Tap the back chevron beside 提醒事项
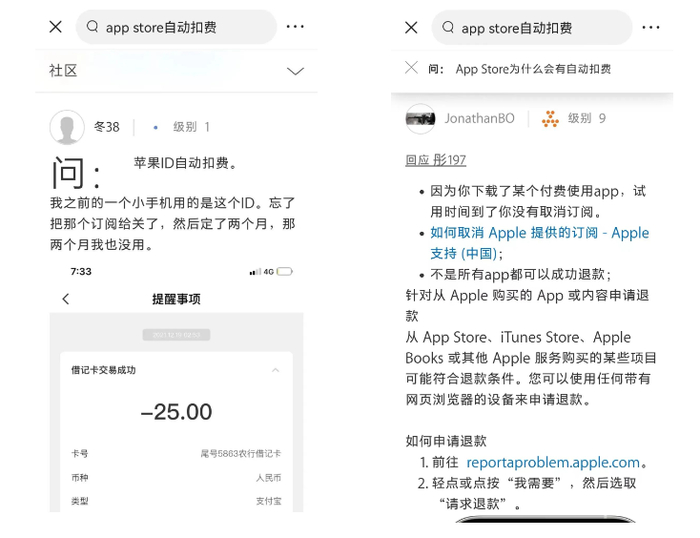 tap(66, 299)
